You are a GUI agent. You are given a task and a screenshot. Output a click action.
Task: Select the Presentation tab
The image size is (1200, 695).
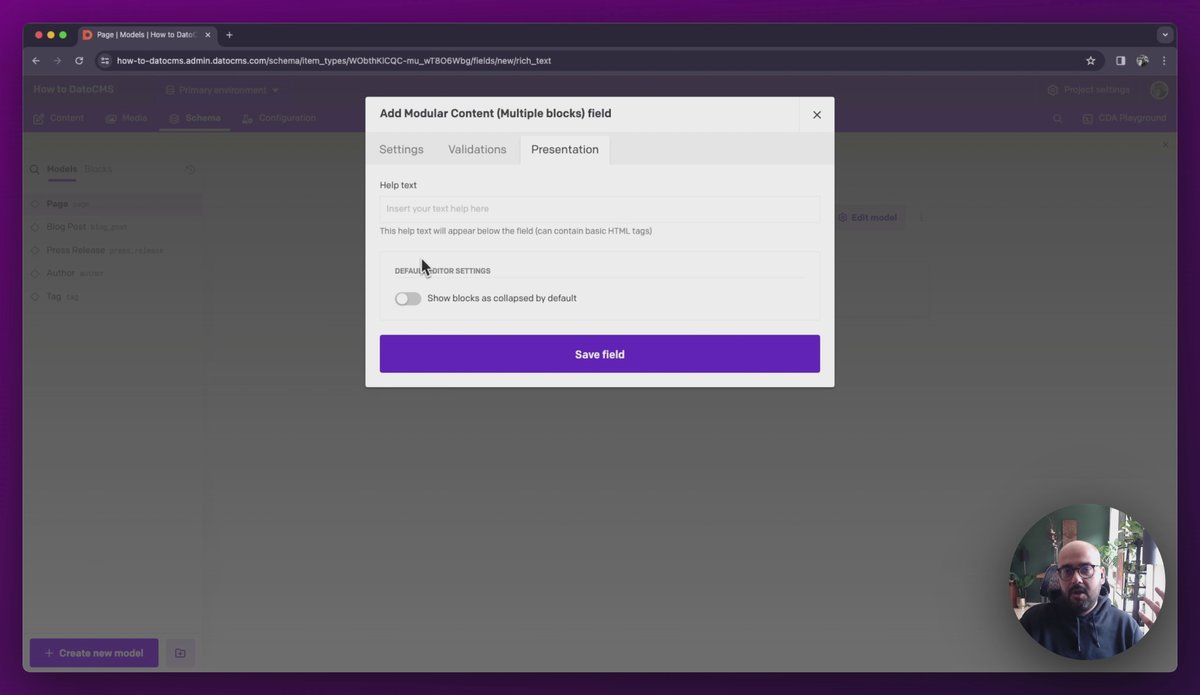click(564, 150)
